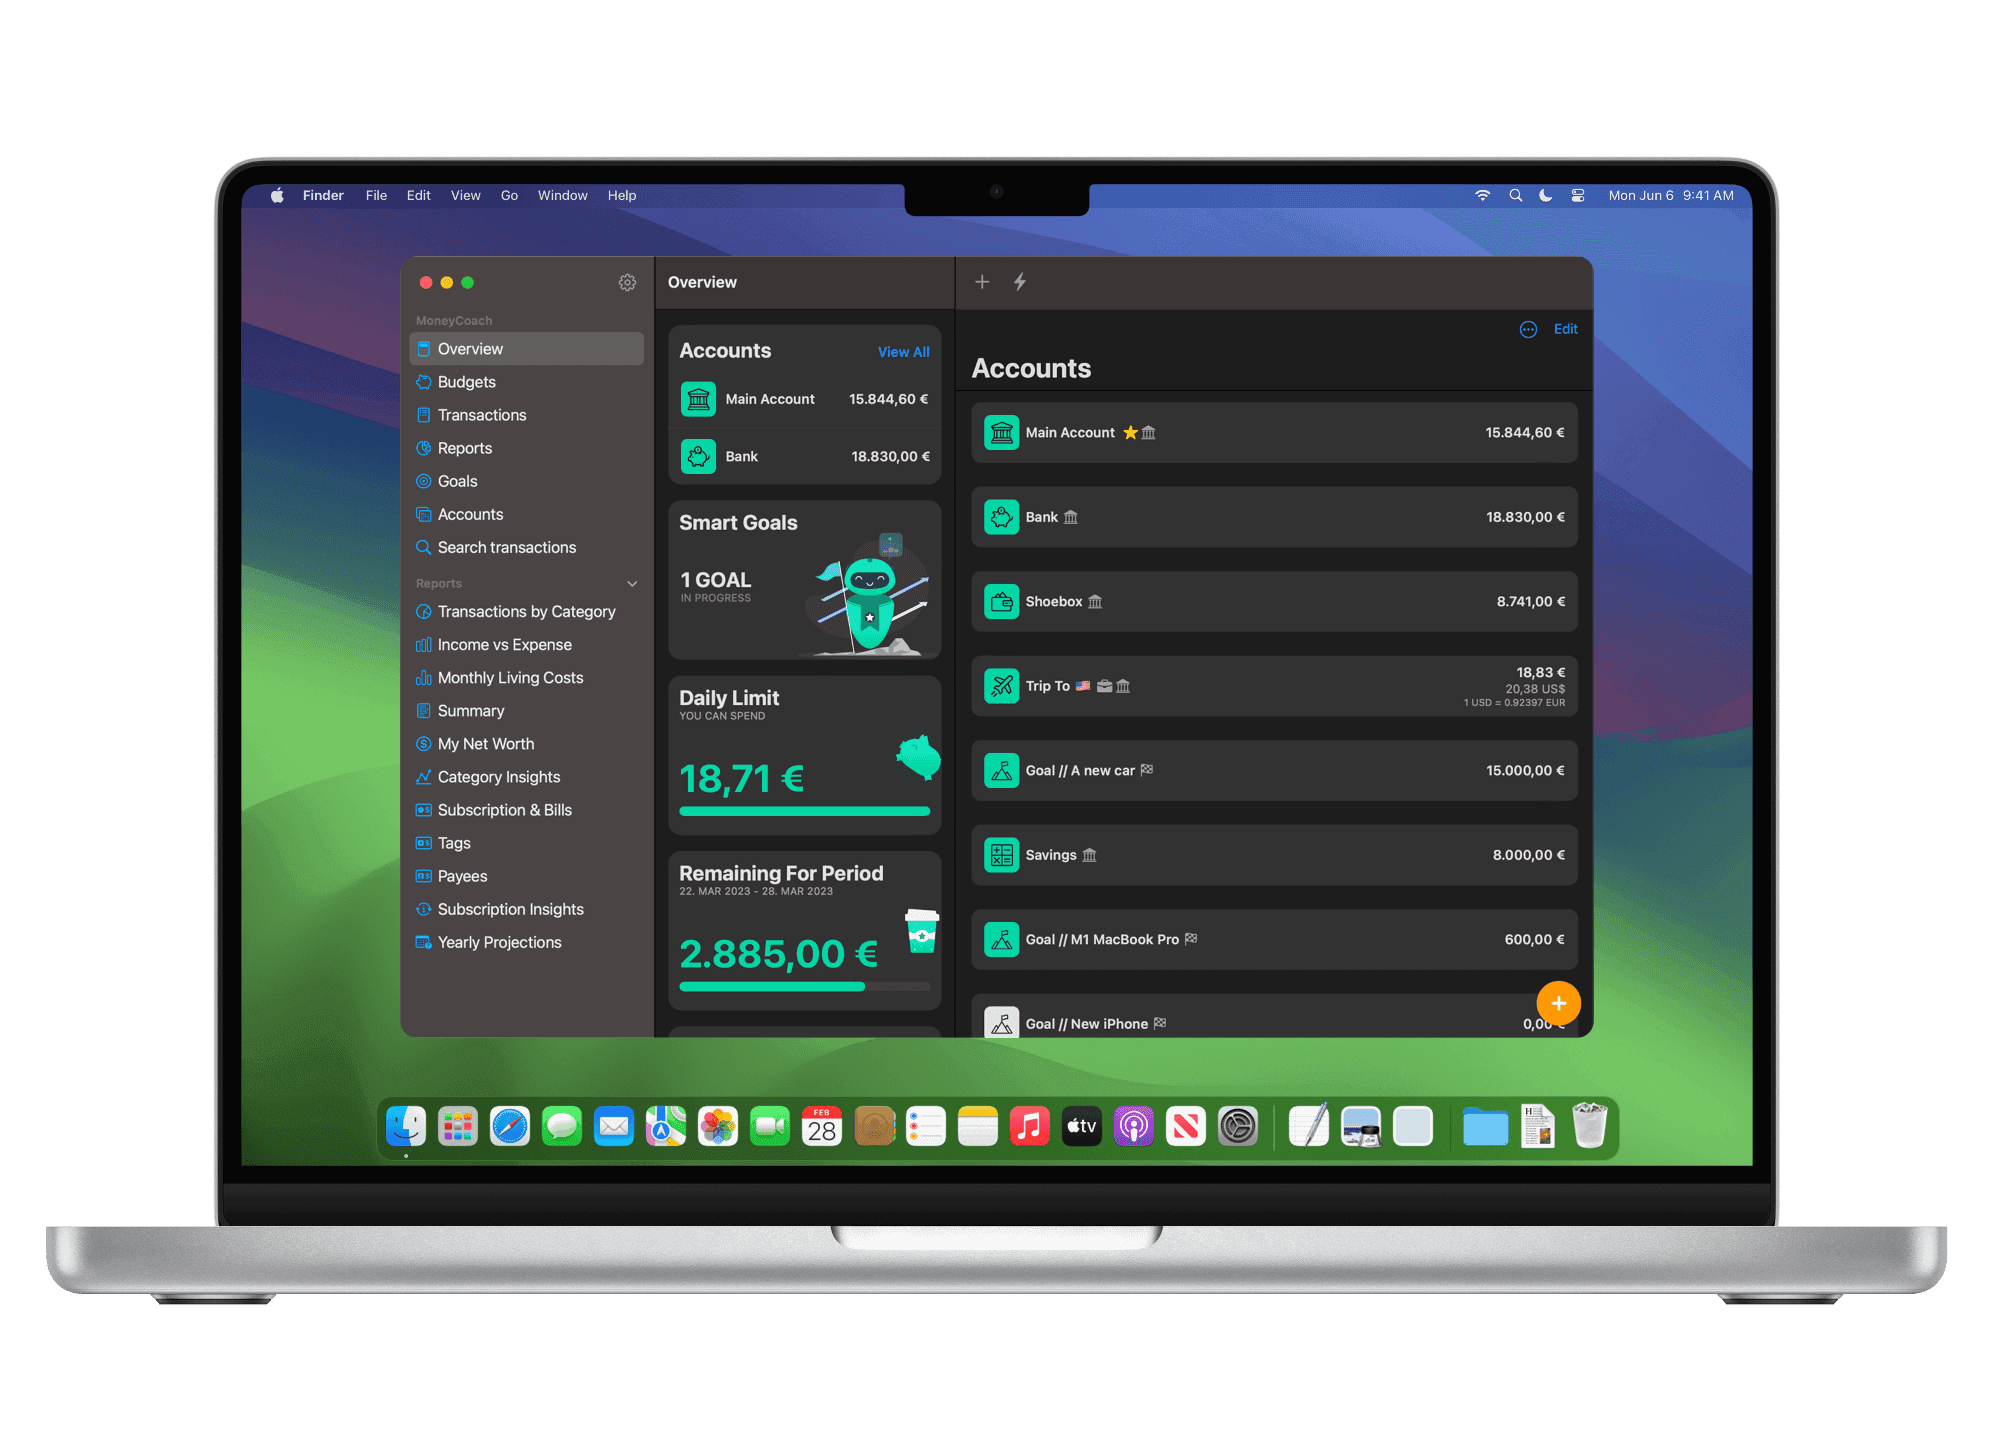Click the Edit button above Accounts
Viewport: 1994px width, 1442px height.
[1565, 329]
